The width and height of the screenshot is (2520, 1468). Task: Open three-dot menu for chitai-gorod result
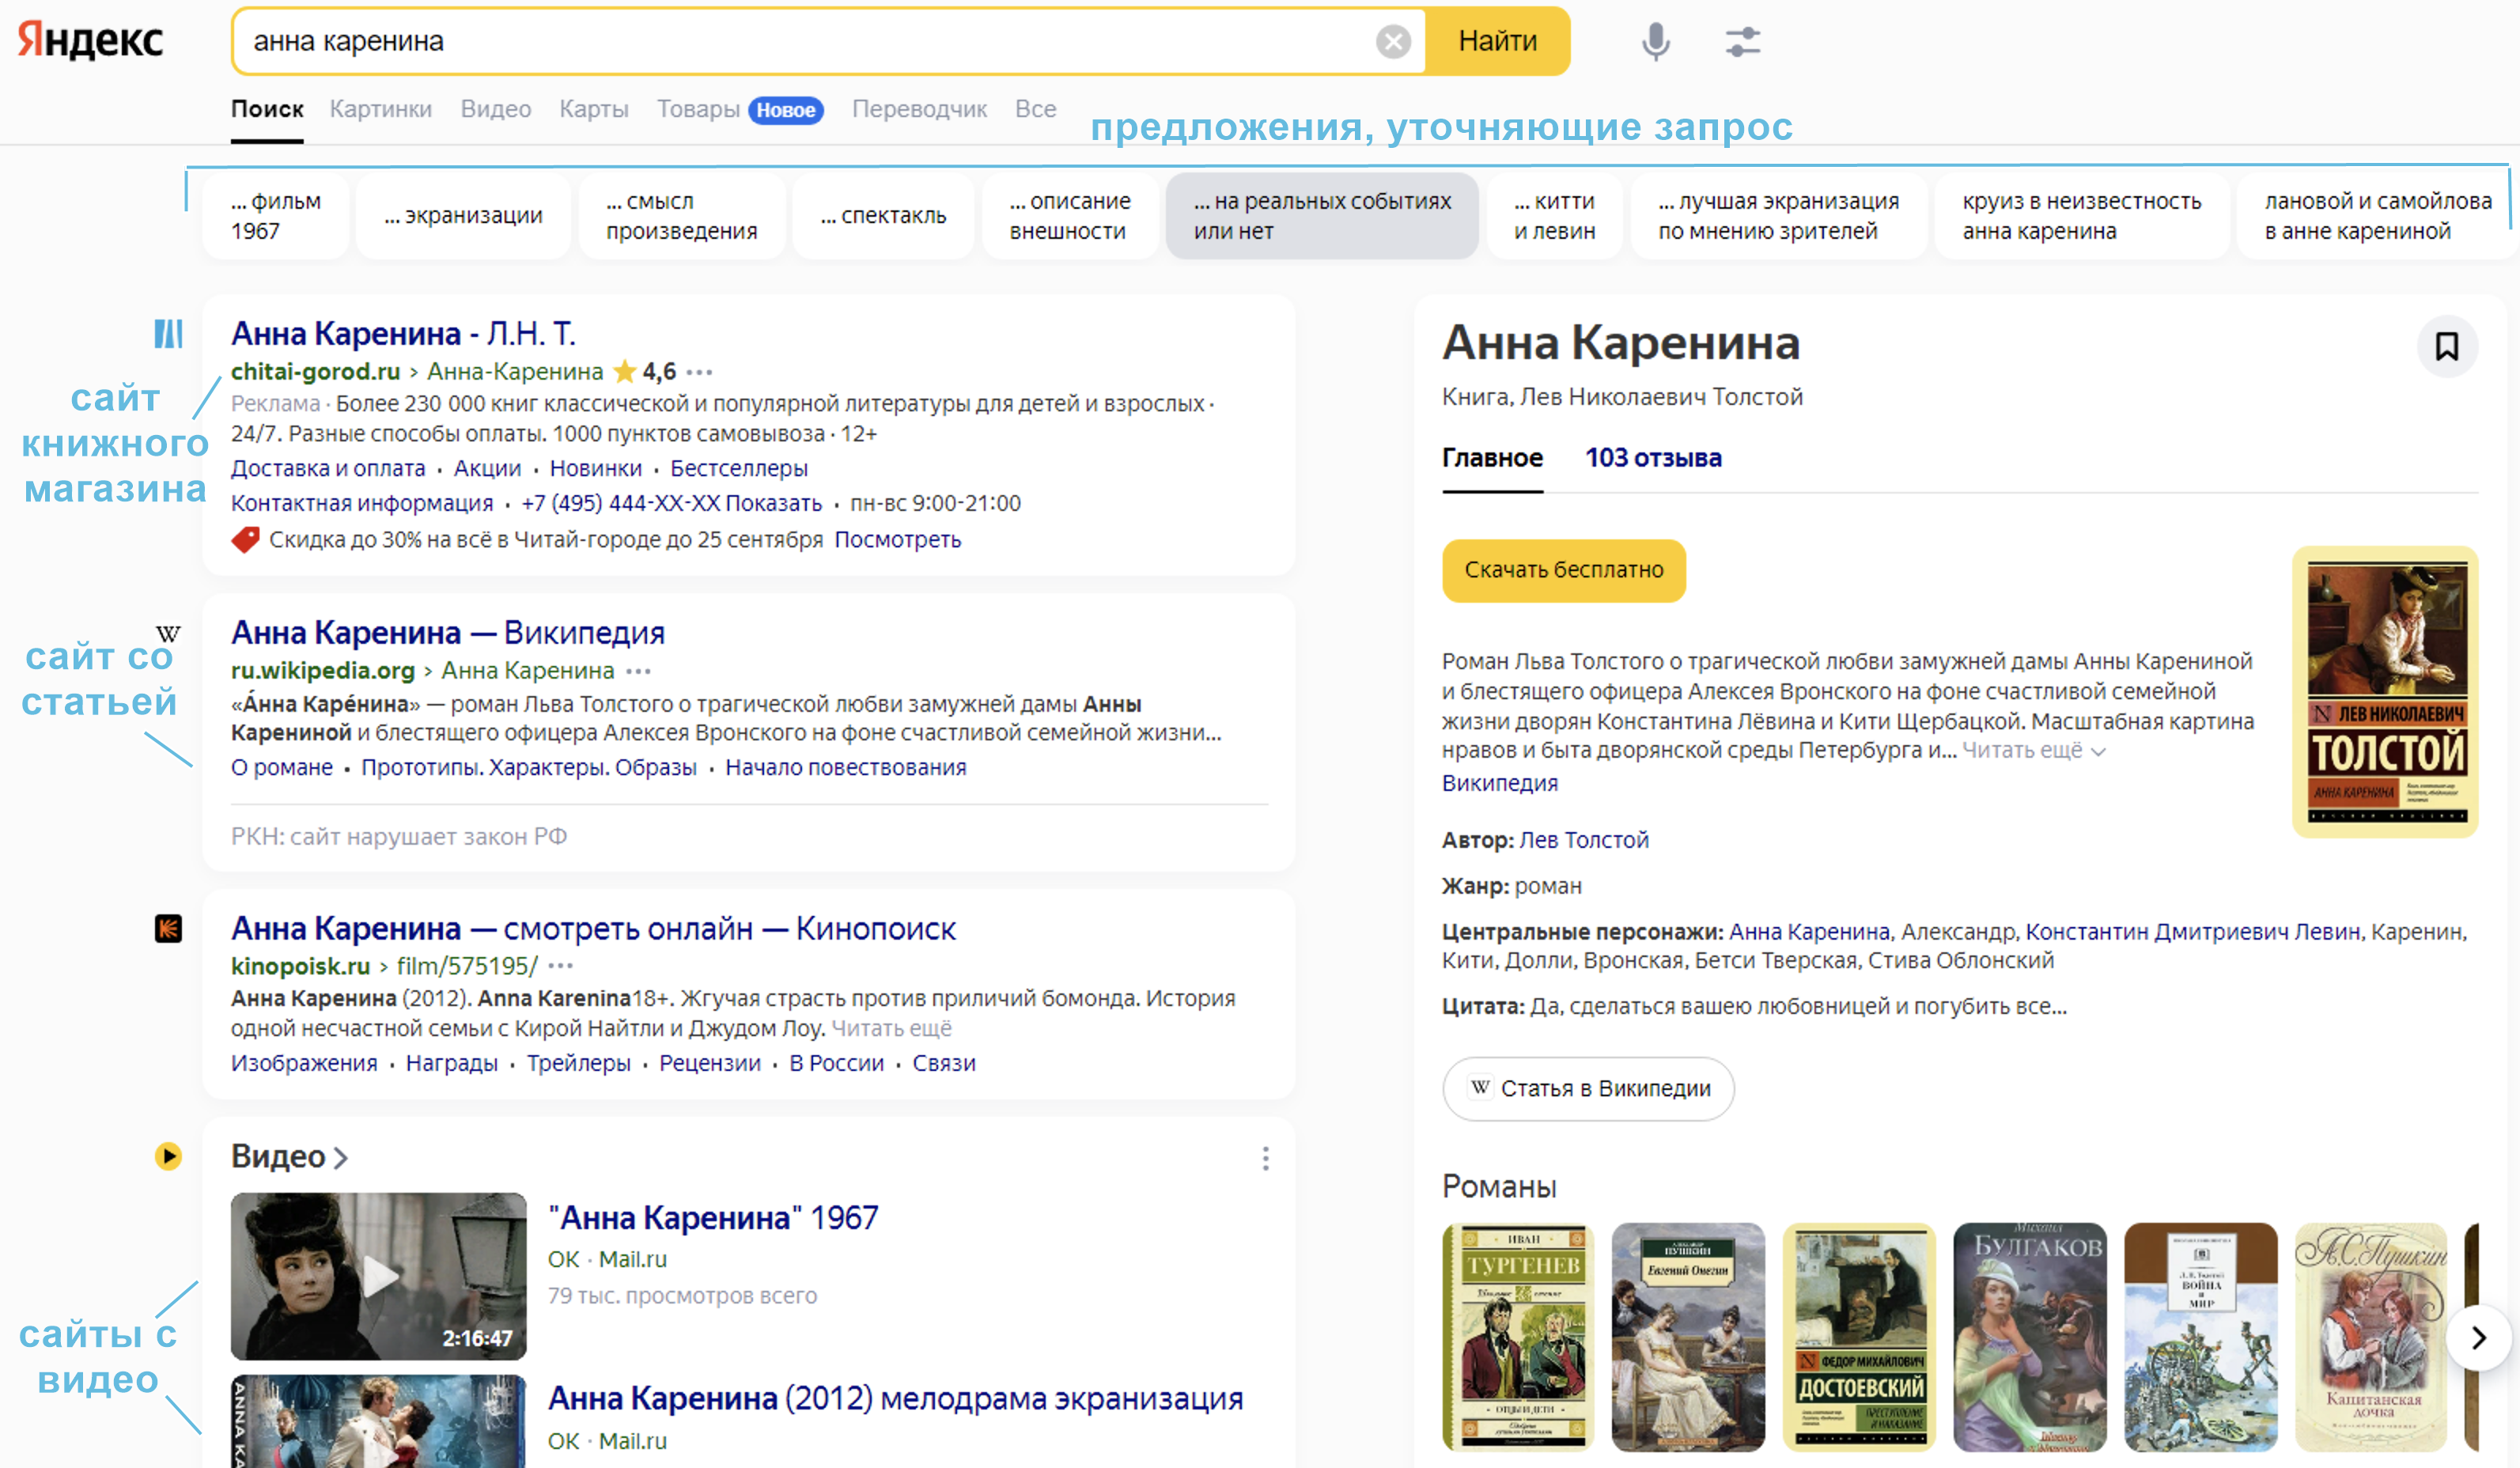(700, 372)
